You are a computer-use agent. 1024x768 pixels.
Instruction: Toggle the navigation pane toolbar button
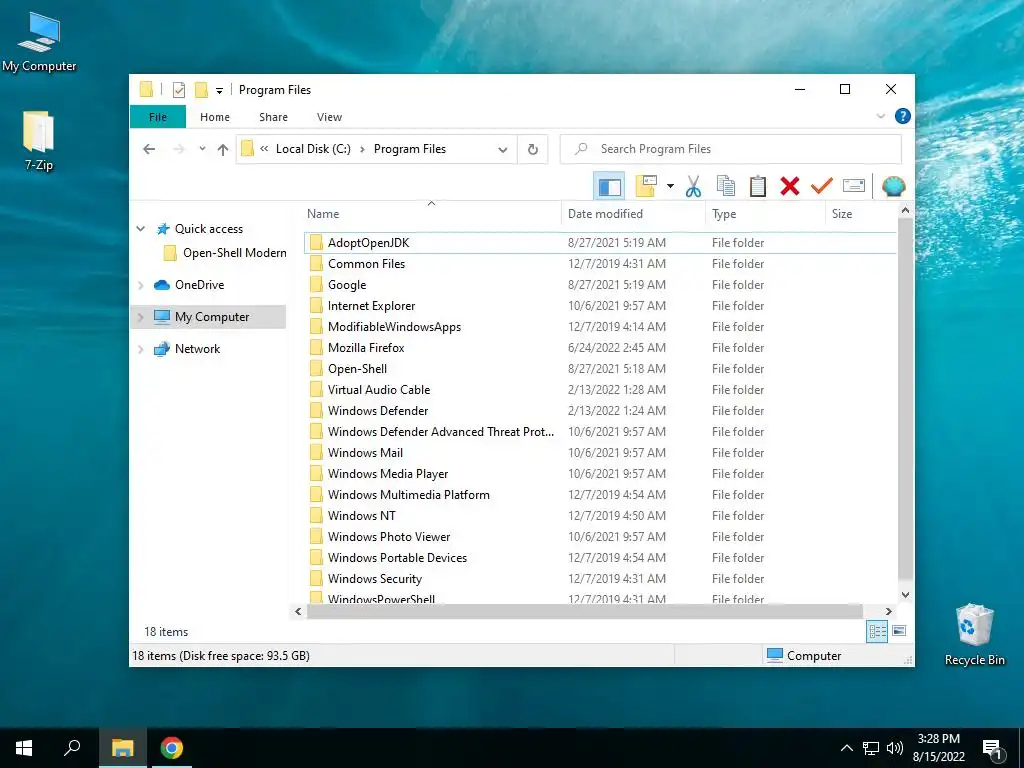[x=609, y=187]
